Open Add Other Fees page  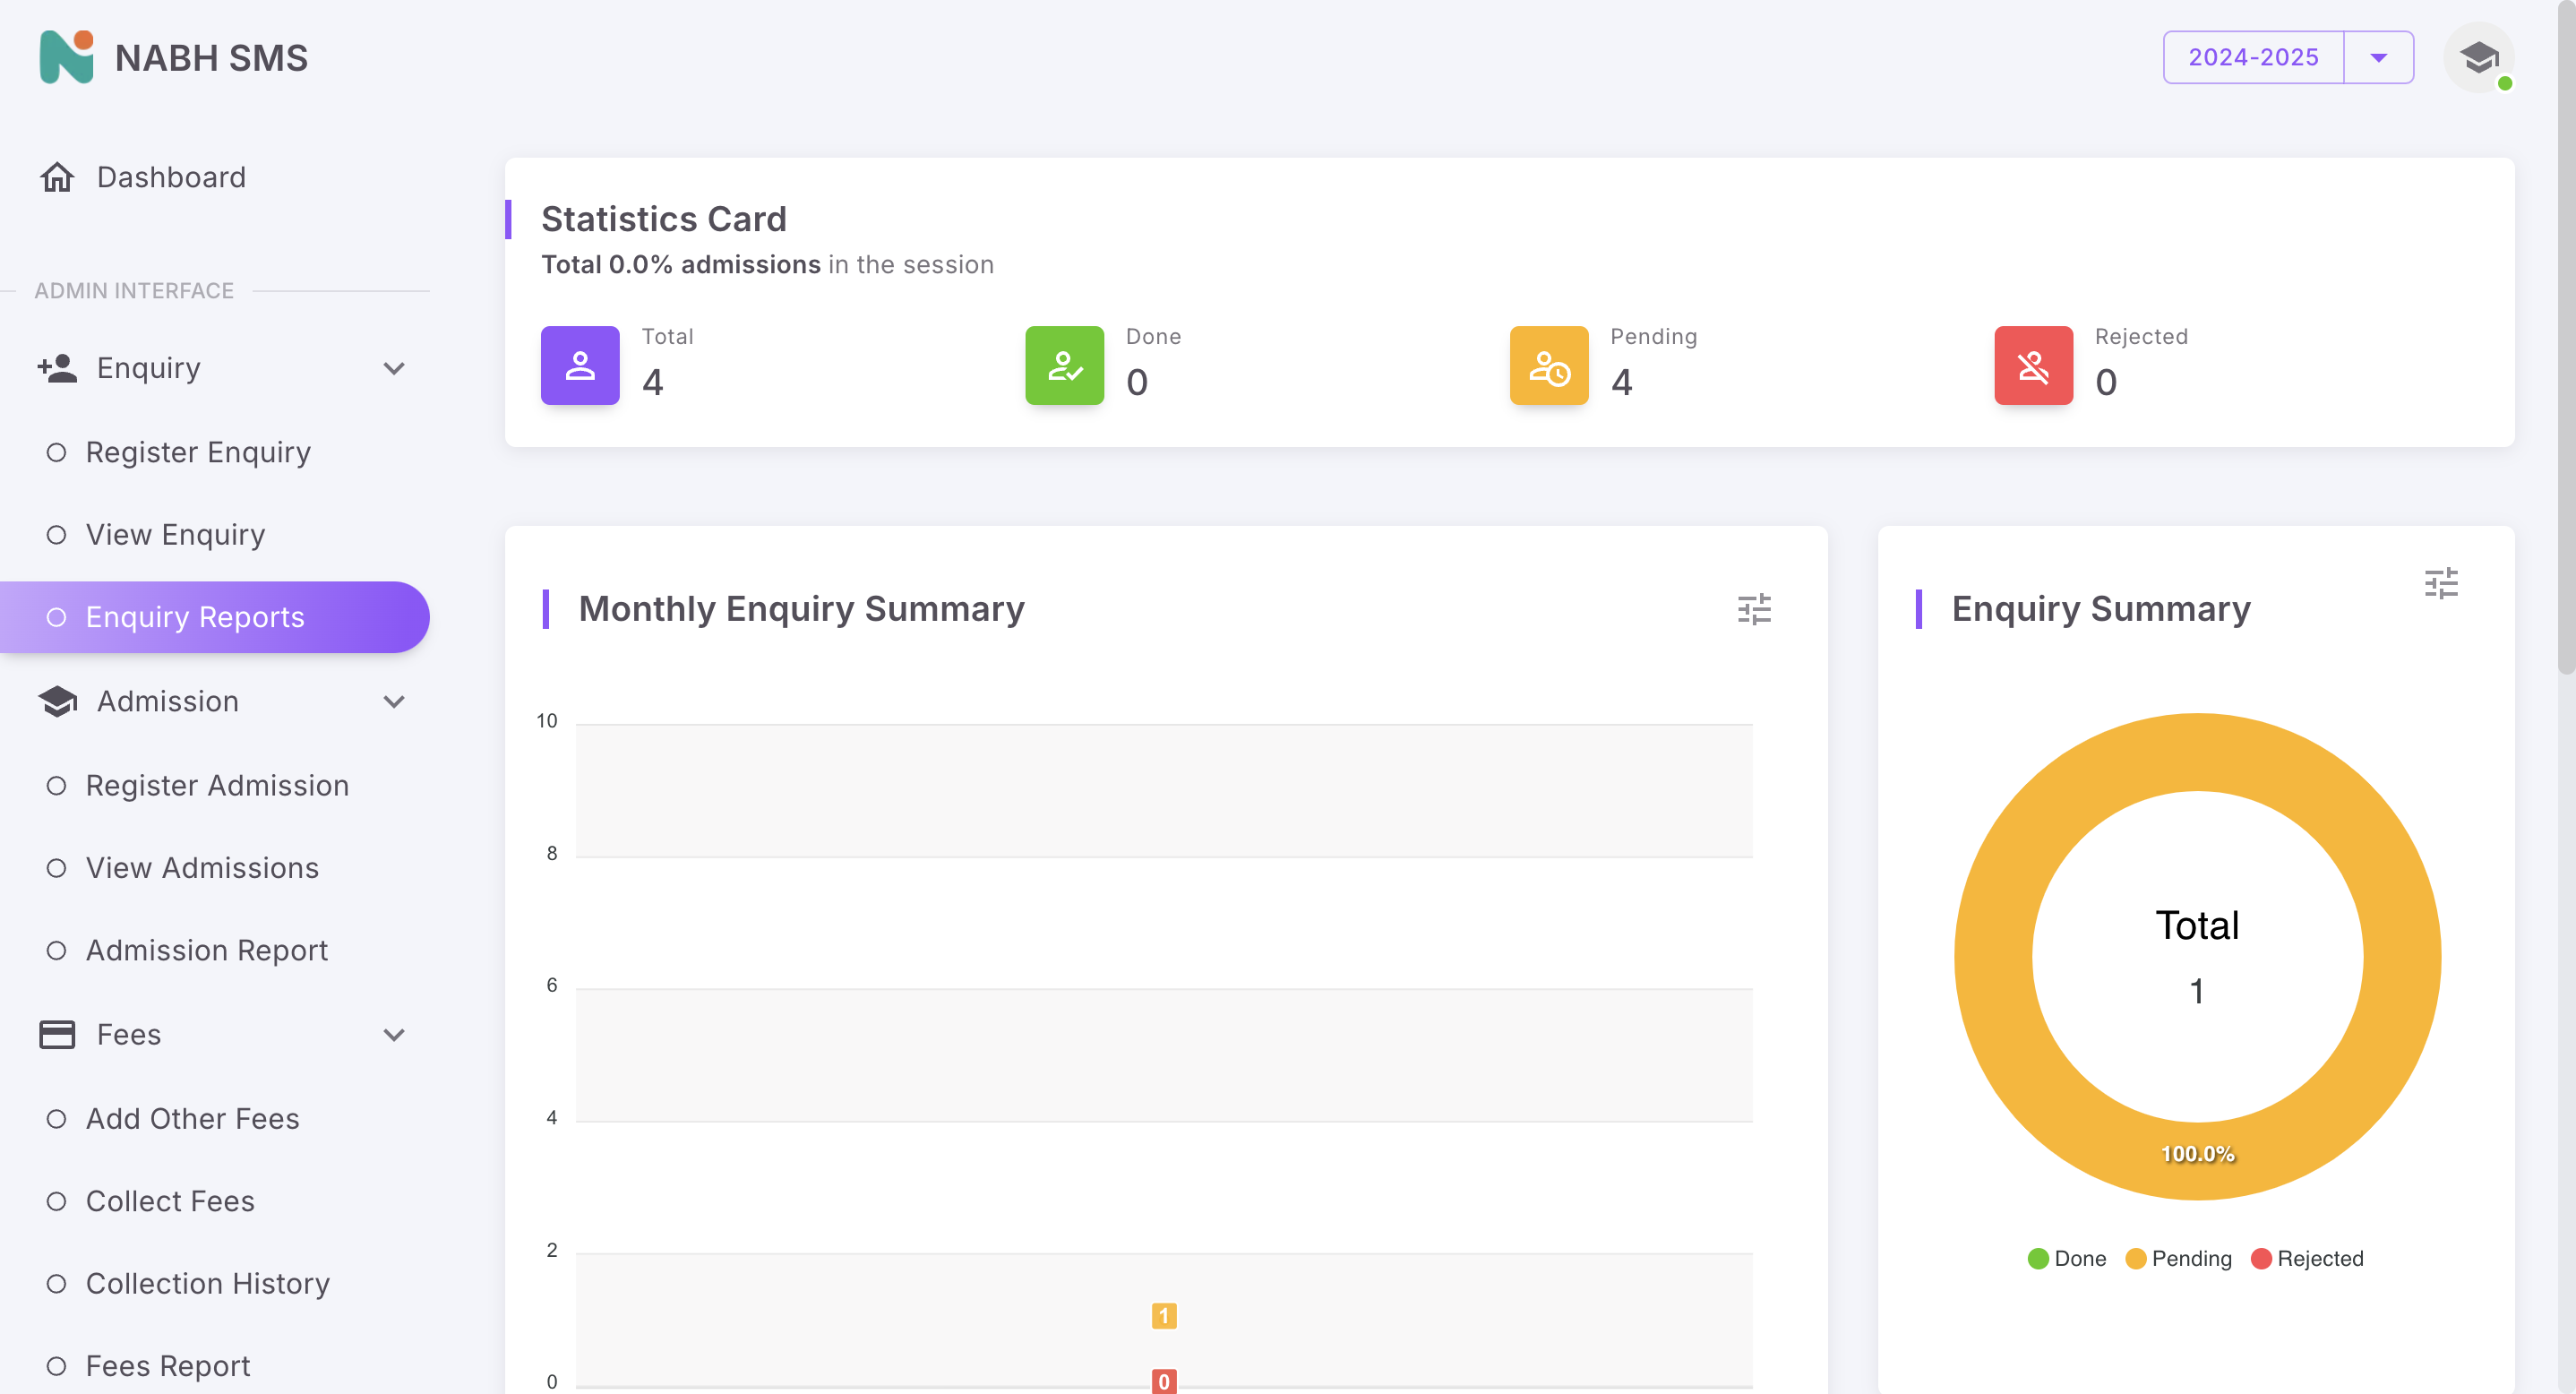[x=215, y=1118]
